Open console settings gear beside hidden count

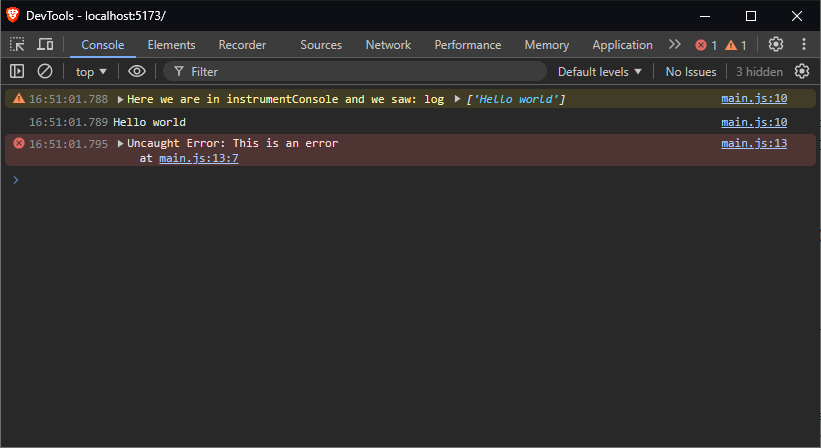[x=801, y=71]
